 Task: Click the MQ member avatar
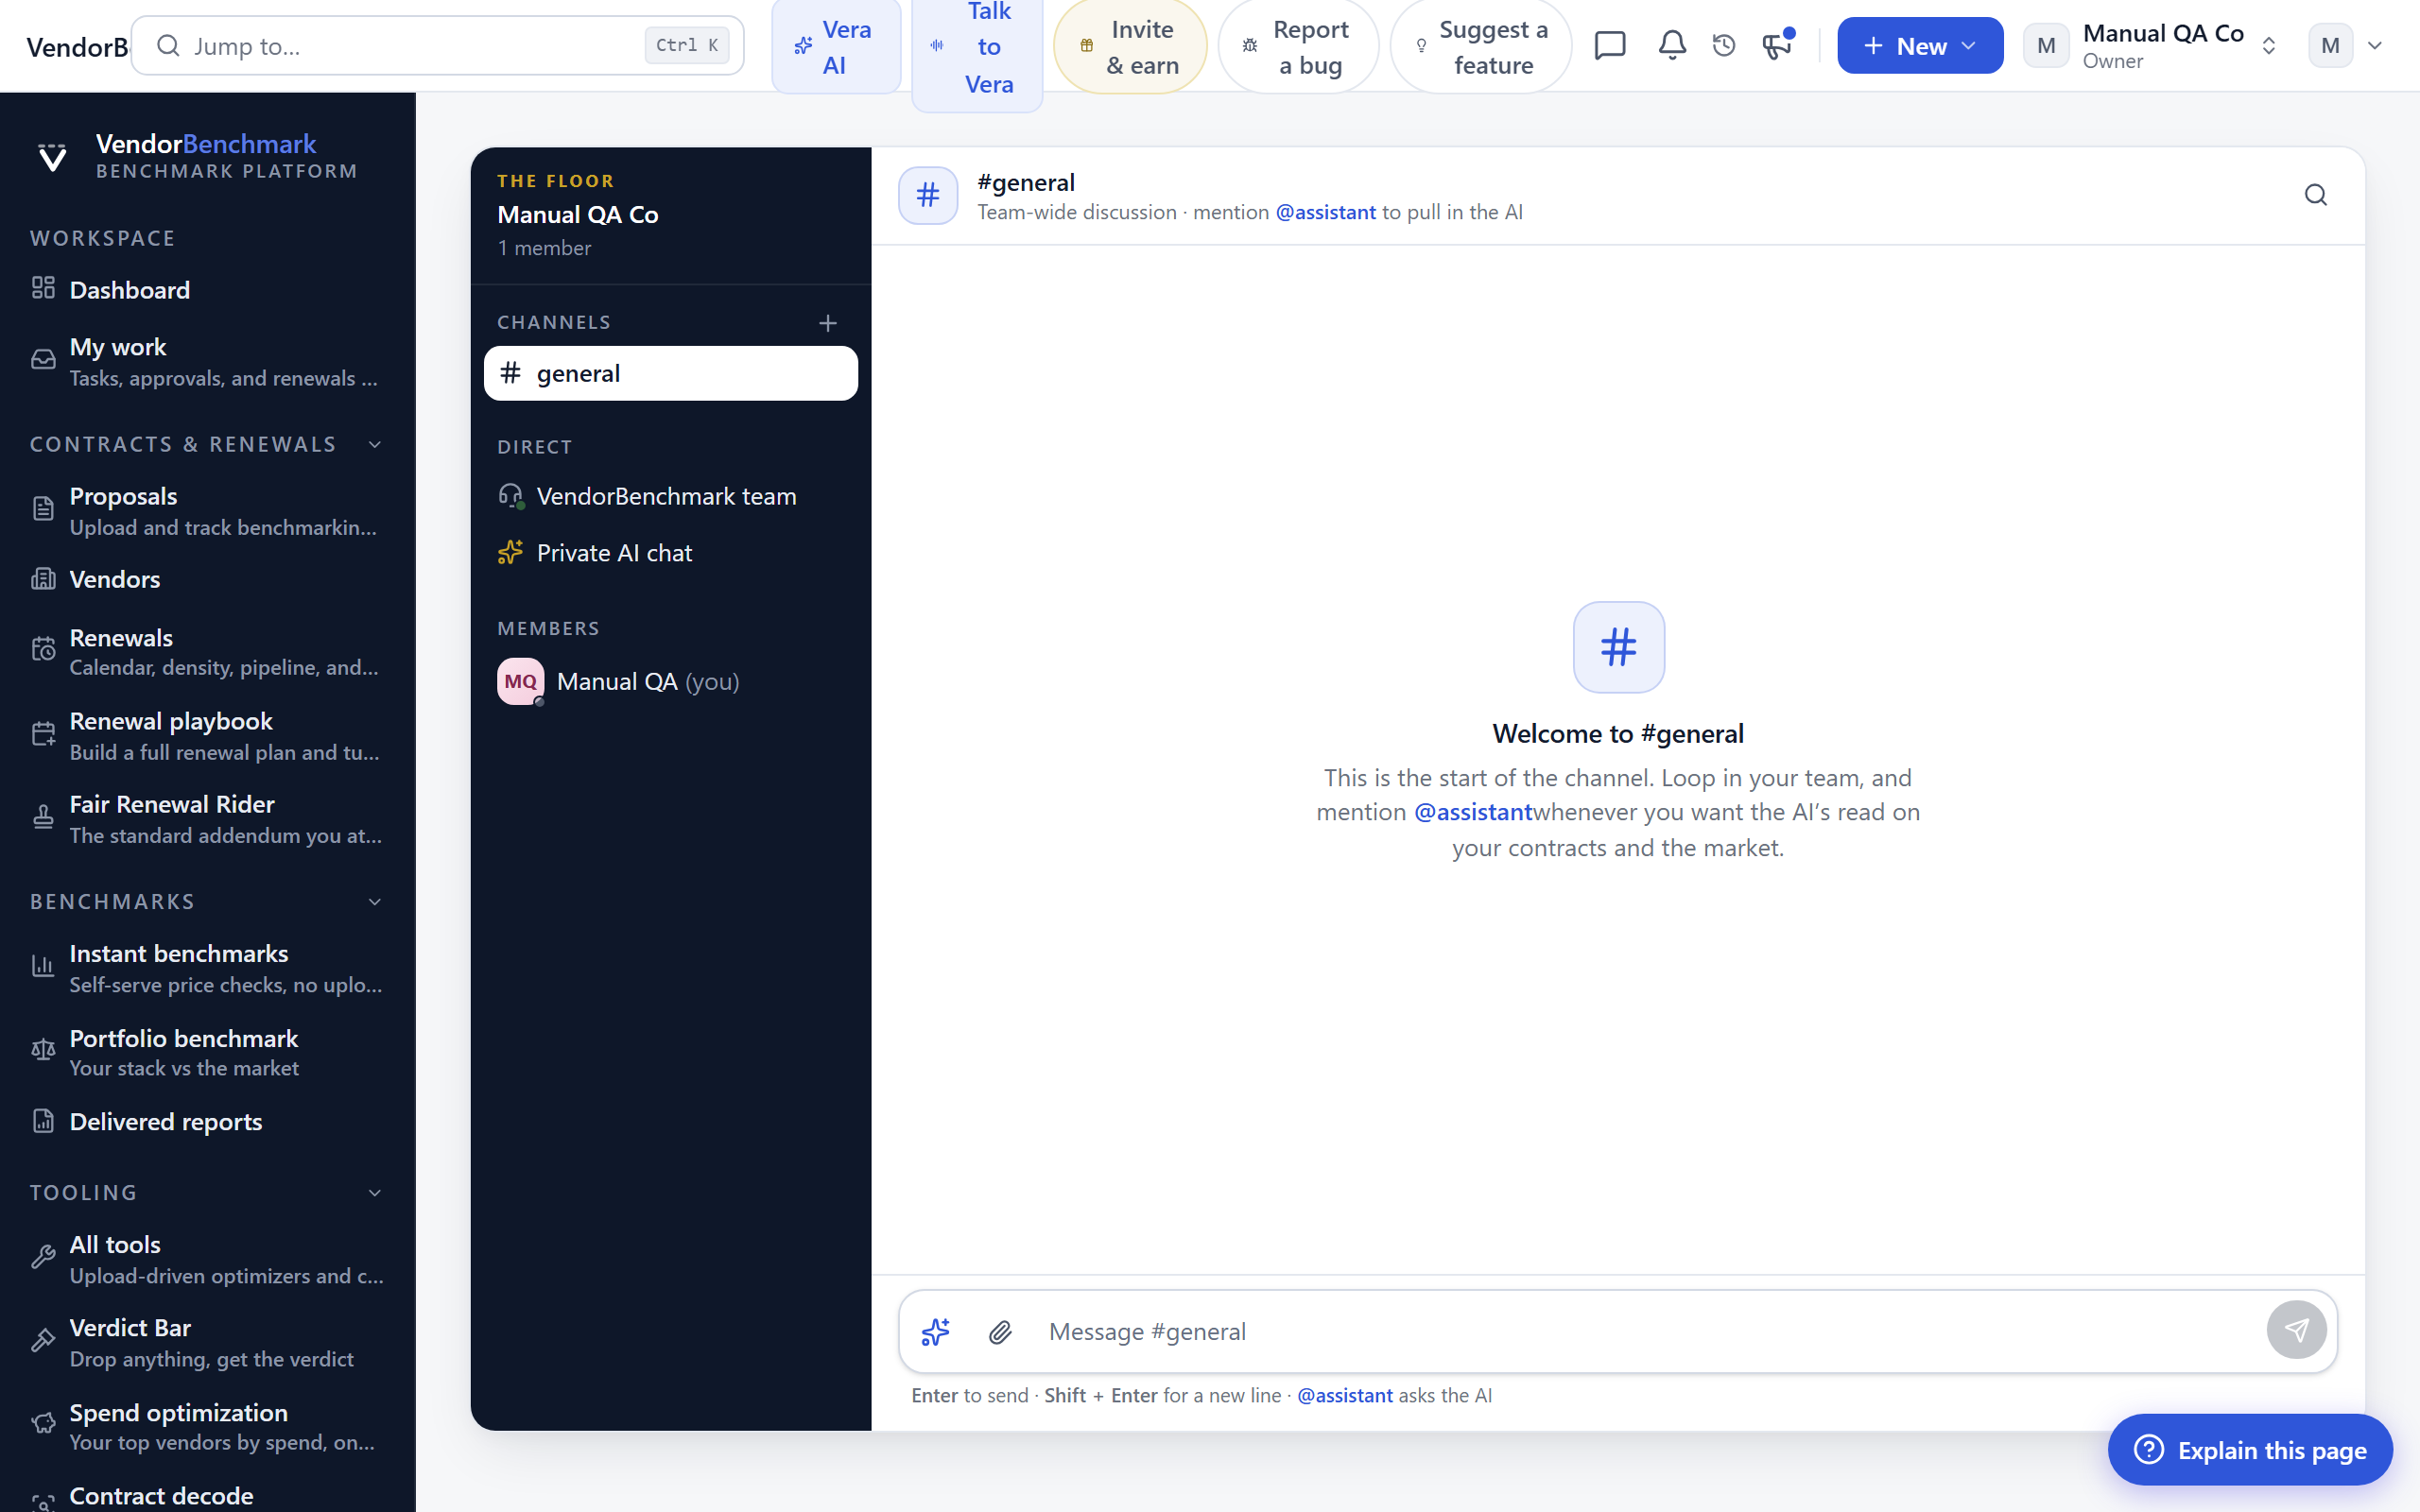click(521, 681)
